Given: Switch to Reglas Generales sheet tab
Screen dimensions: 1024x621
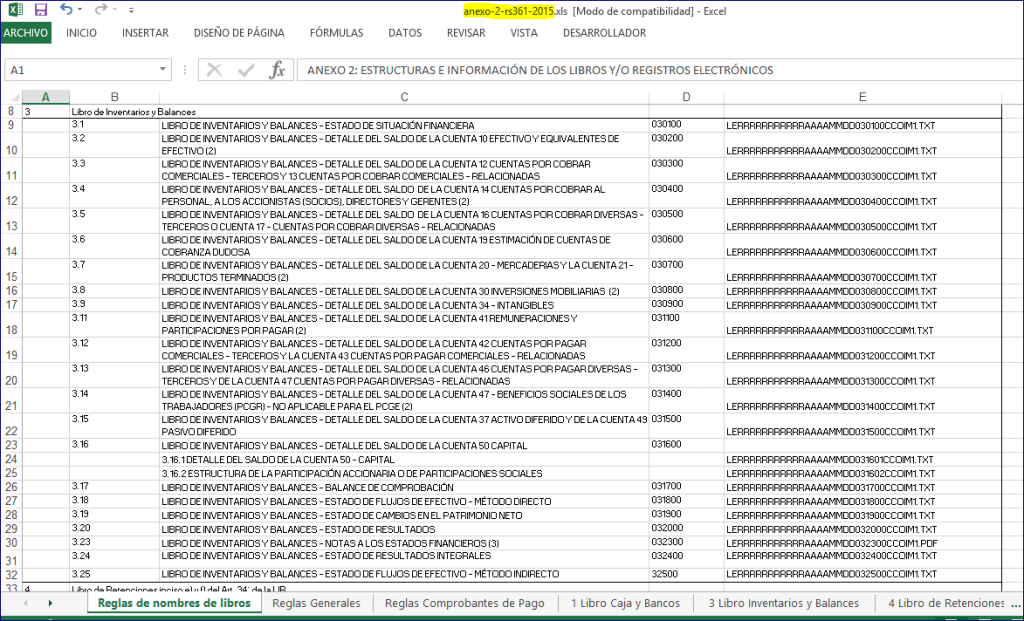Looking at the screenshot, I should [316, 603].
